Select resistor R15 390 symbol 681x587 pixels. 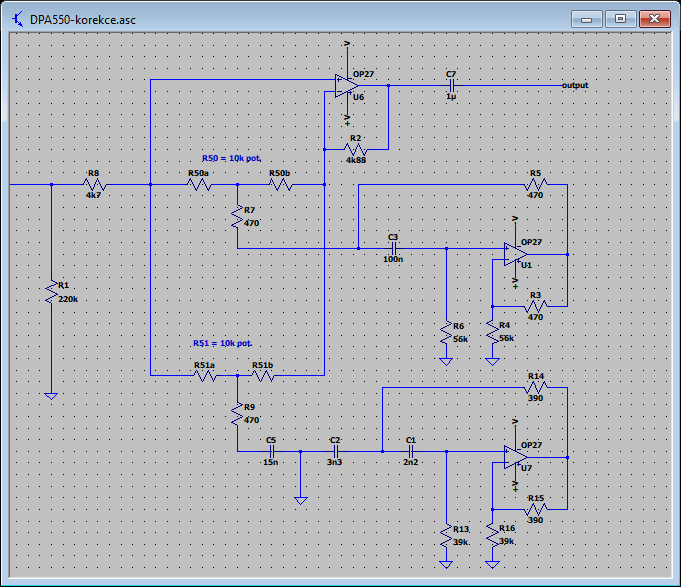(x=536, y=509)
